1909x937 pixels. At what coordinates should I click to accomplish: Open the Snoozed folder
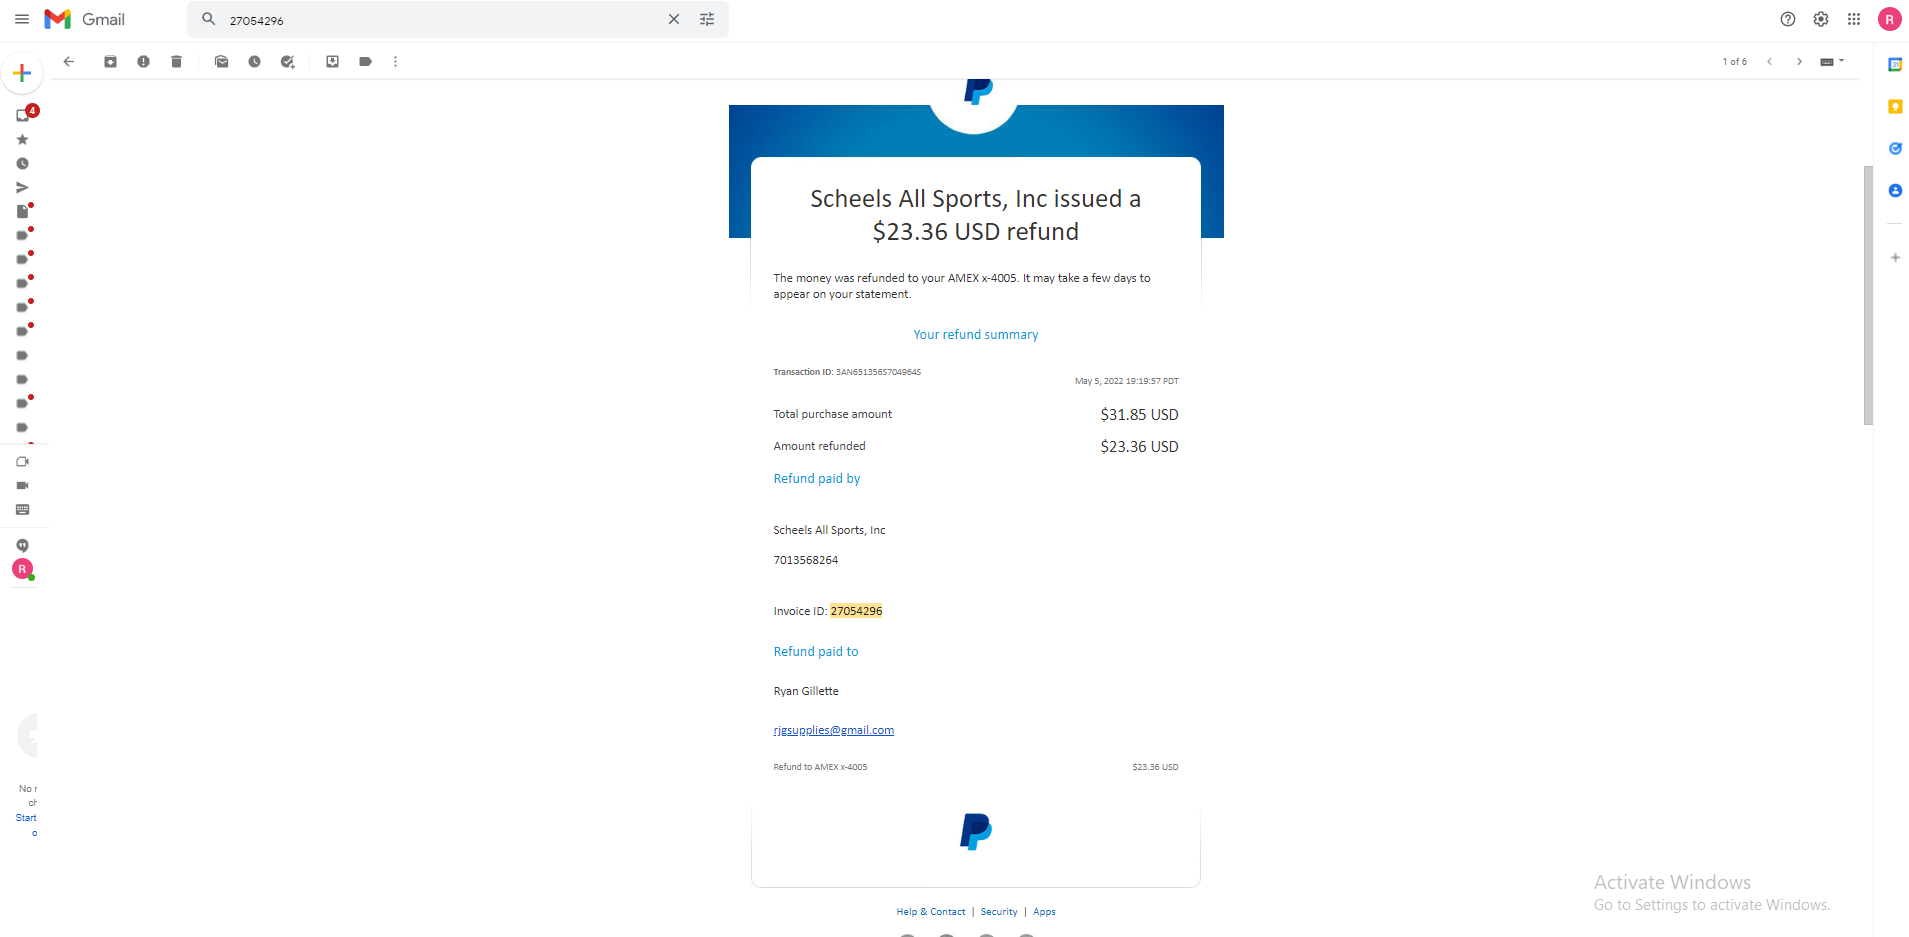click(22, 164)
